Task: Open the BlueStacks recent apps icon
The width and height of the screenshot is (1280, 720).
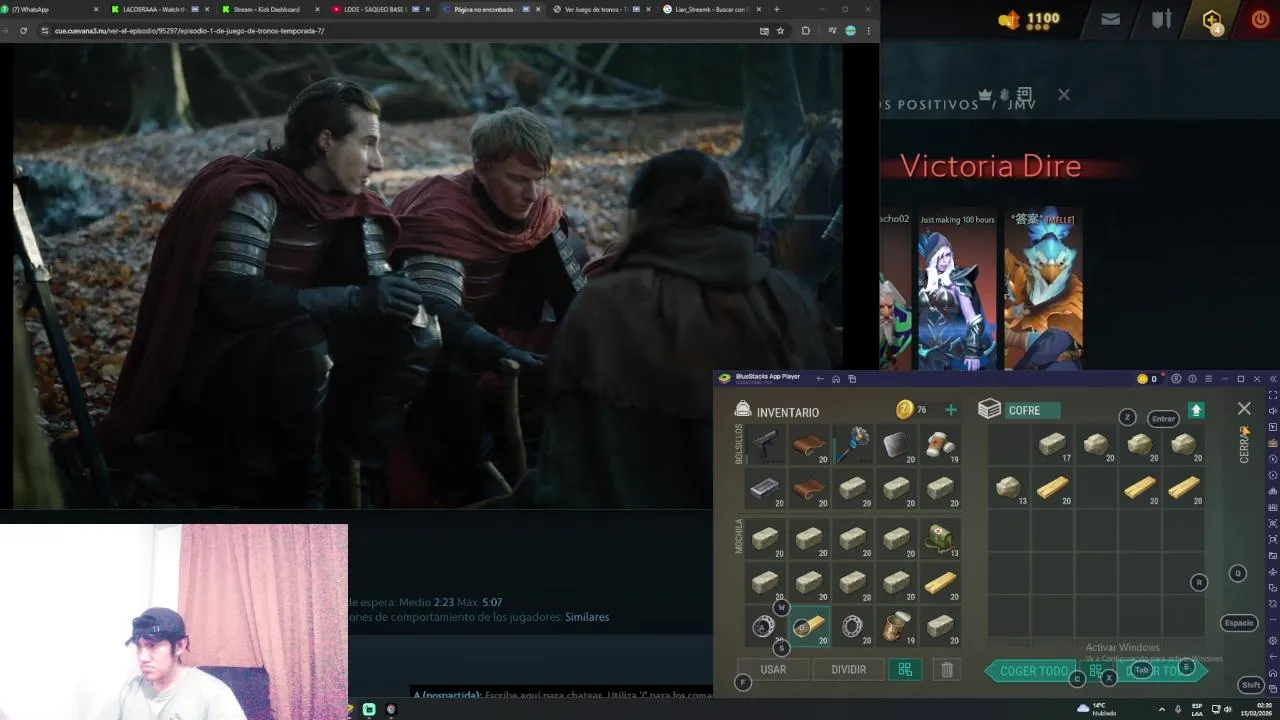Action: [x=852, y=379]
